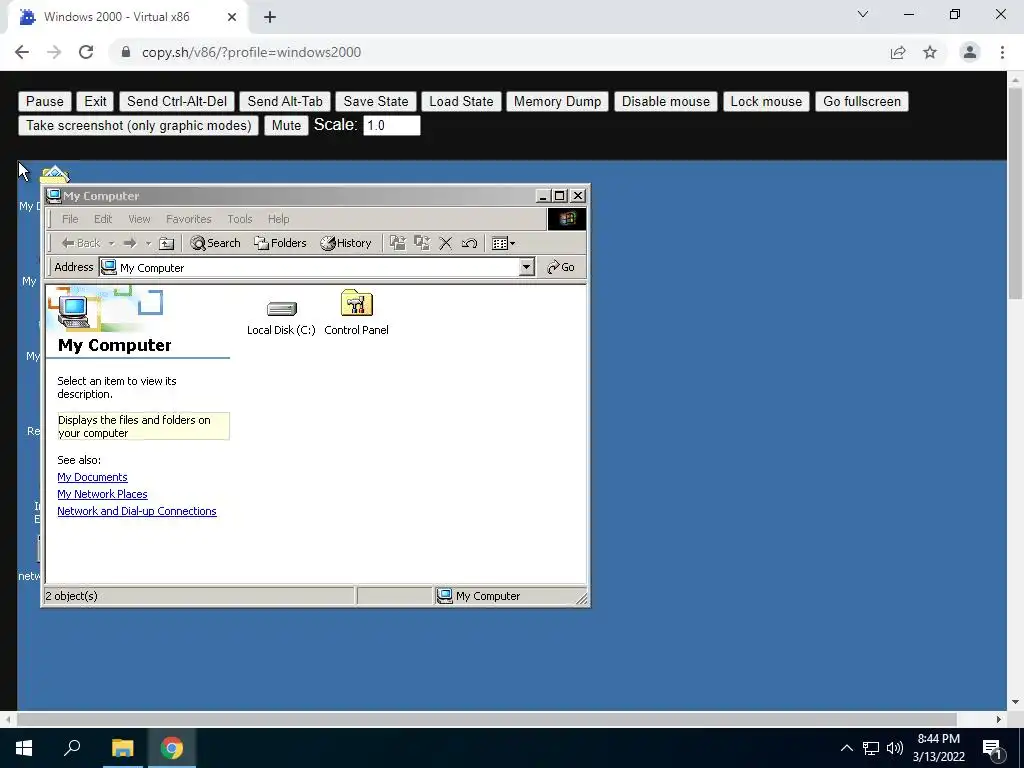Click the Chrome taskbar icon

(x=172, y=748)
